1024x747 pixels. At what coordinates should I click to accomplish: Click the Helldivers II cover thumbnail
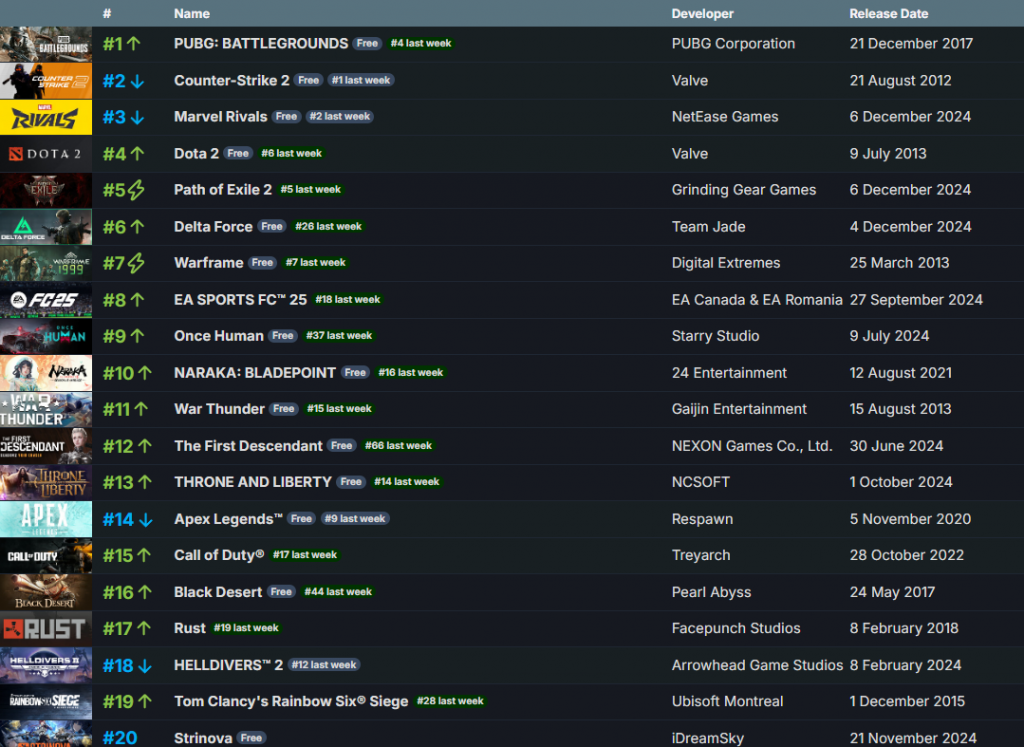(x=46, y=665)
